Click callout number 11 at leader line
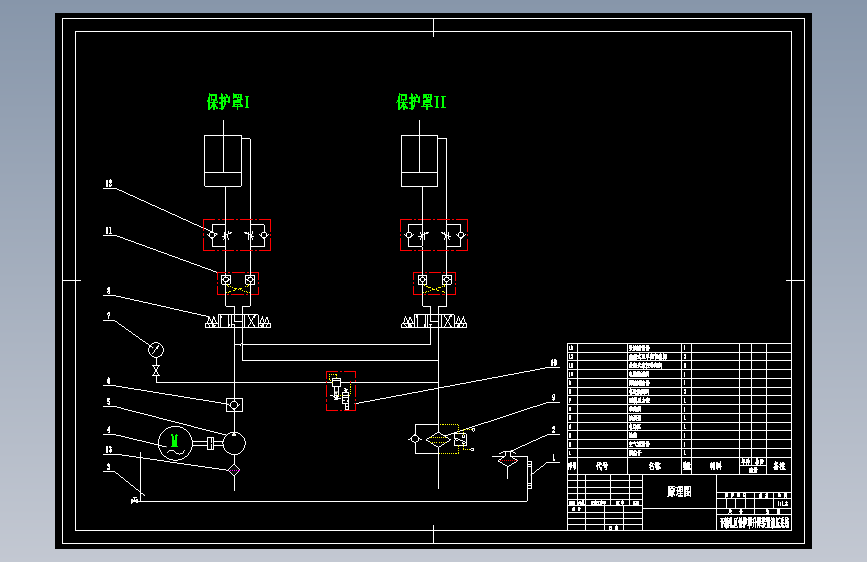867x562 pixels. 109,231
